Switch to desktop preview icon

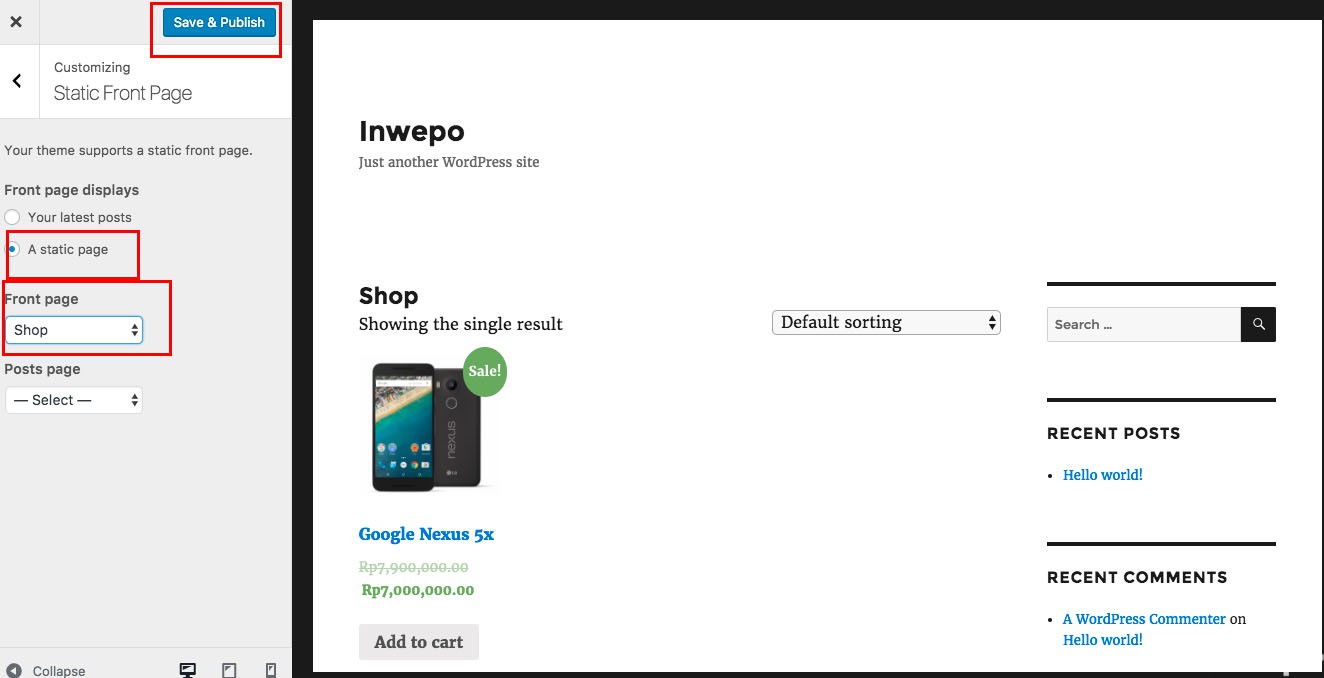pyautogui.click(x=187, y=670)
